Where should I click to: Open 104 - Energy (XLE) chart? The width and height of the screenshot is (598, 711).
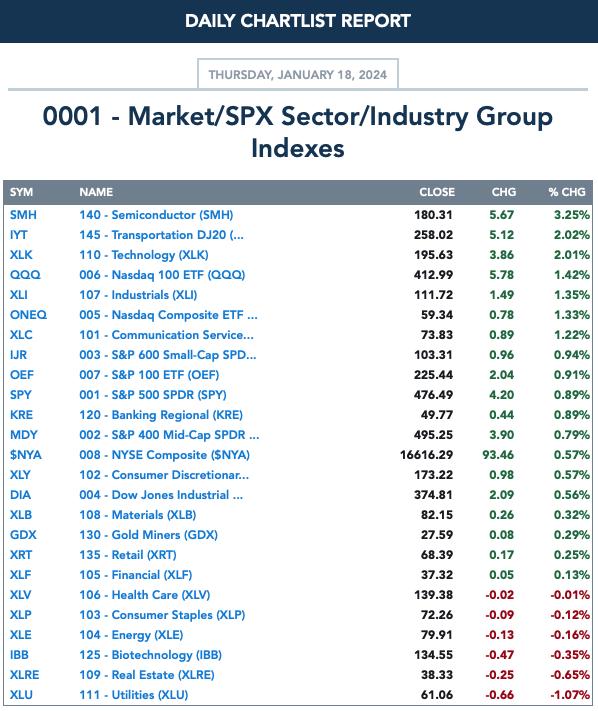click(x=131, y=635)
